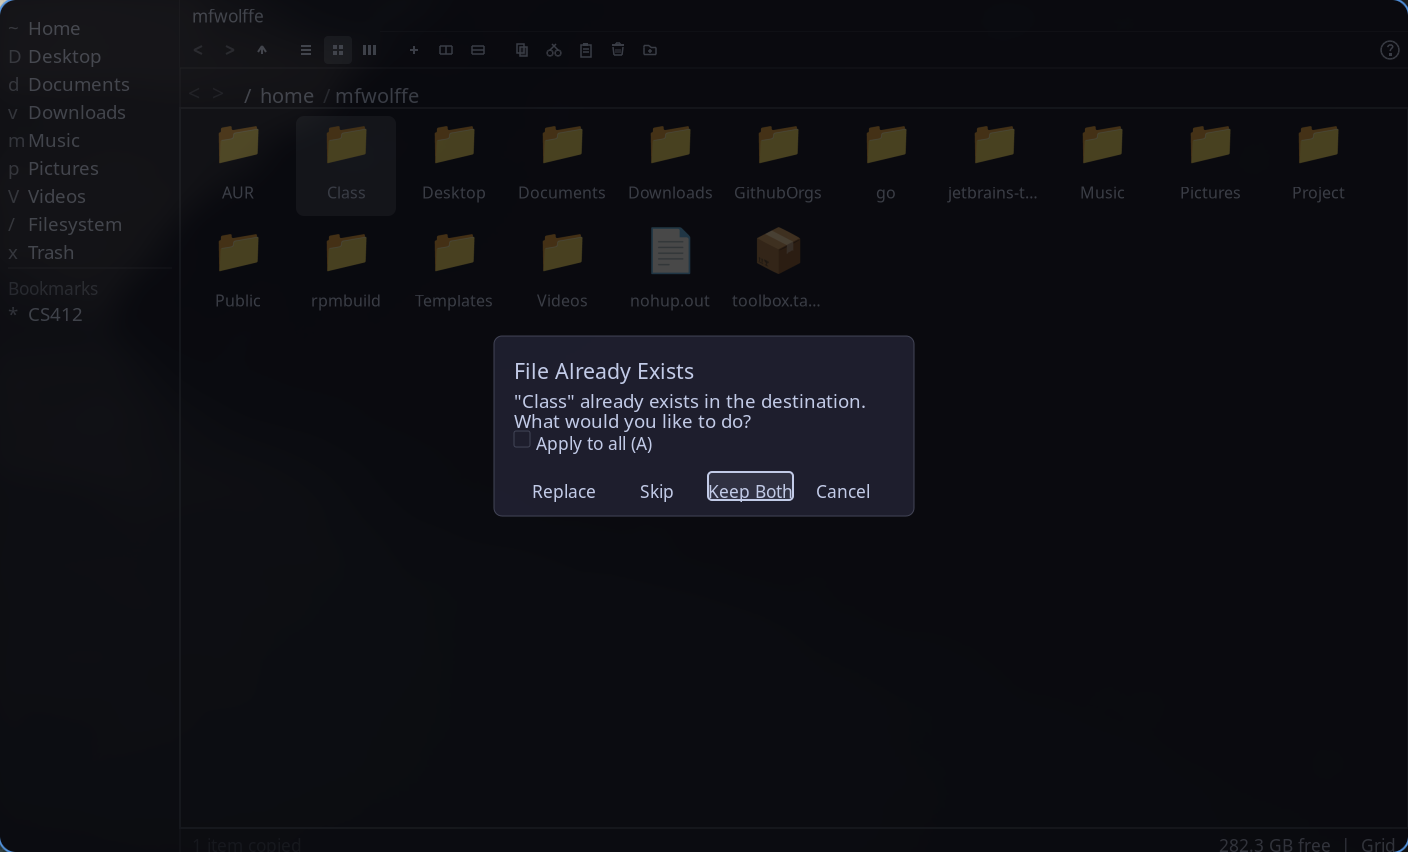Enable the Apply to all checkbox
Screen dimensions: 1408x852
tap(521, 439)
